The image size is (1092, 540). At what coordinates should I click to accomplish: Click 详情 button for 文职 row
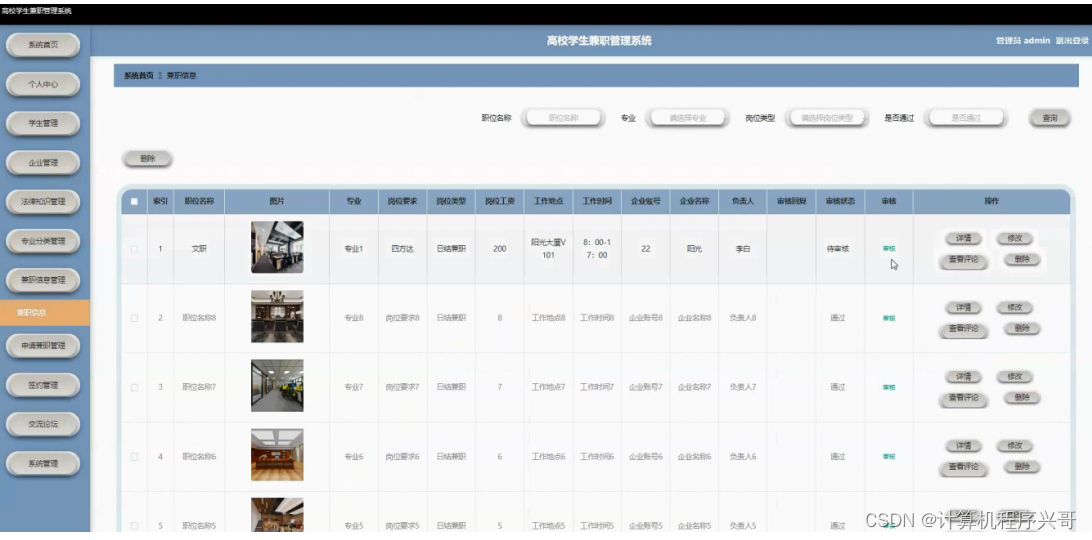pos(963,238)
